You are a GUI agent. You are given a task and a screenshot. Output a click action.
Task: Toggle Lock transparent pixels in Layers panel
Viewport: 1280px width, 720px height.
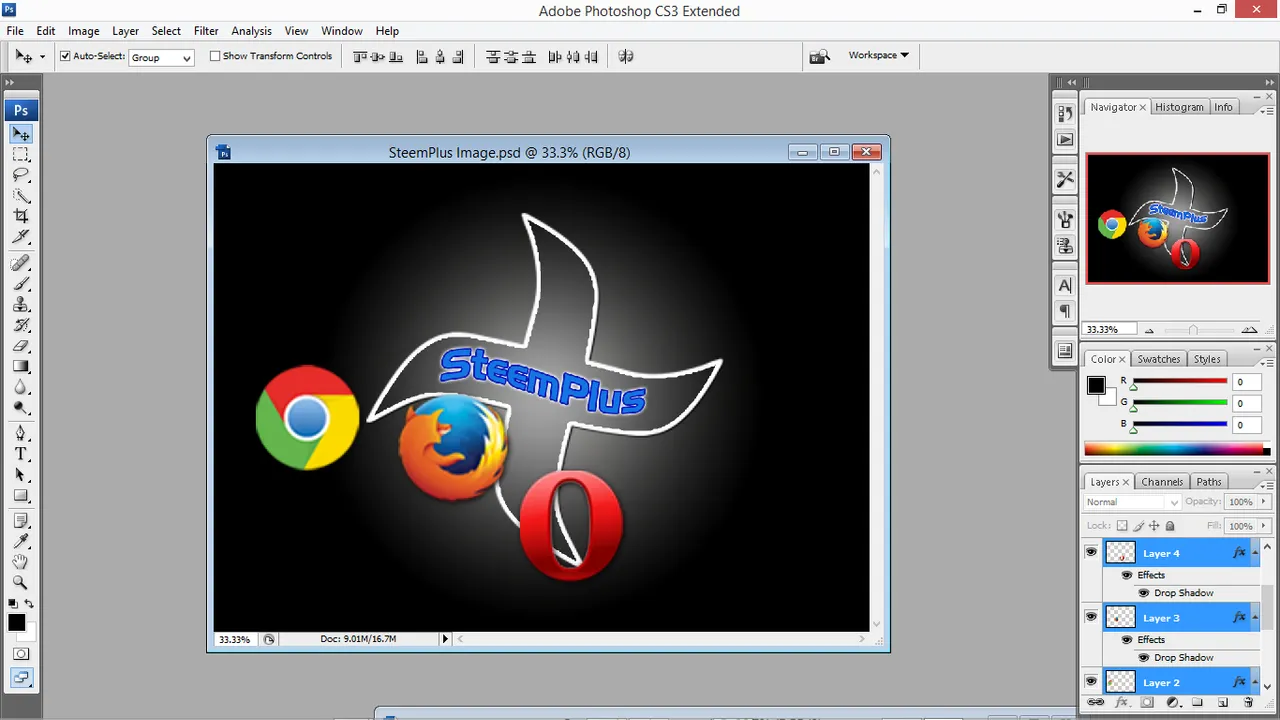pos(1122,526)
